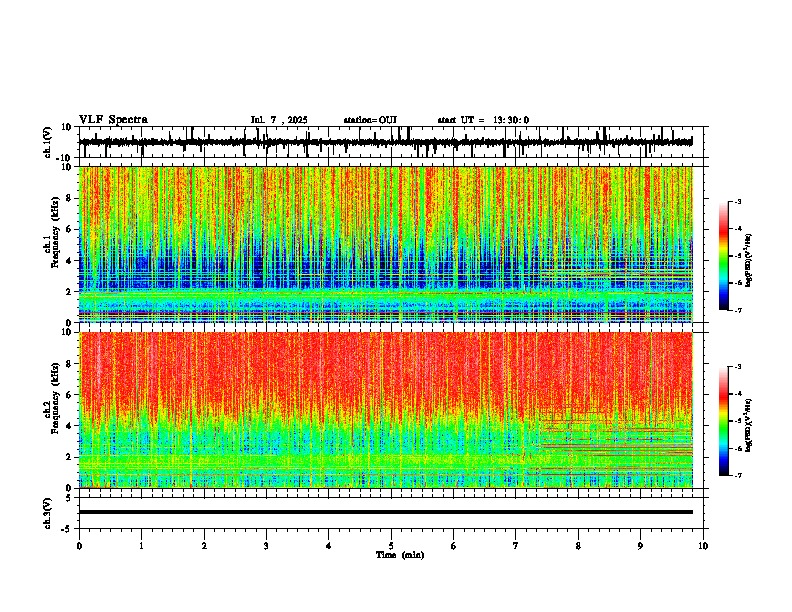The height and width of the screenshot is (612, 792).
Task: Click the time axis tick label "6"
Action: click(x=454, y=546)
